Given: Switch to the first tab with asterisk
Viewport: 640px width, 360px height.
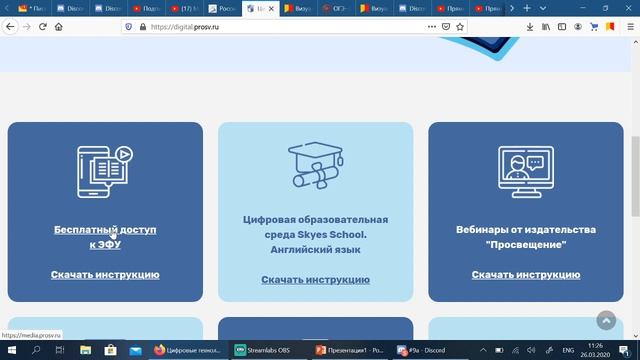Looking at the screenshot, I should [x=32, y=9].
